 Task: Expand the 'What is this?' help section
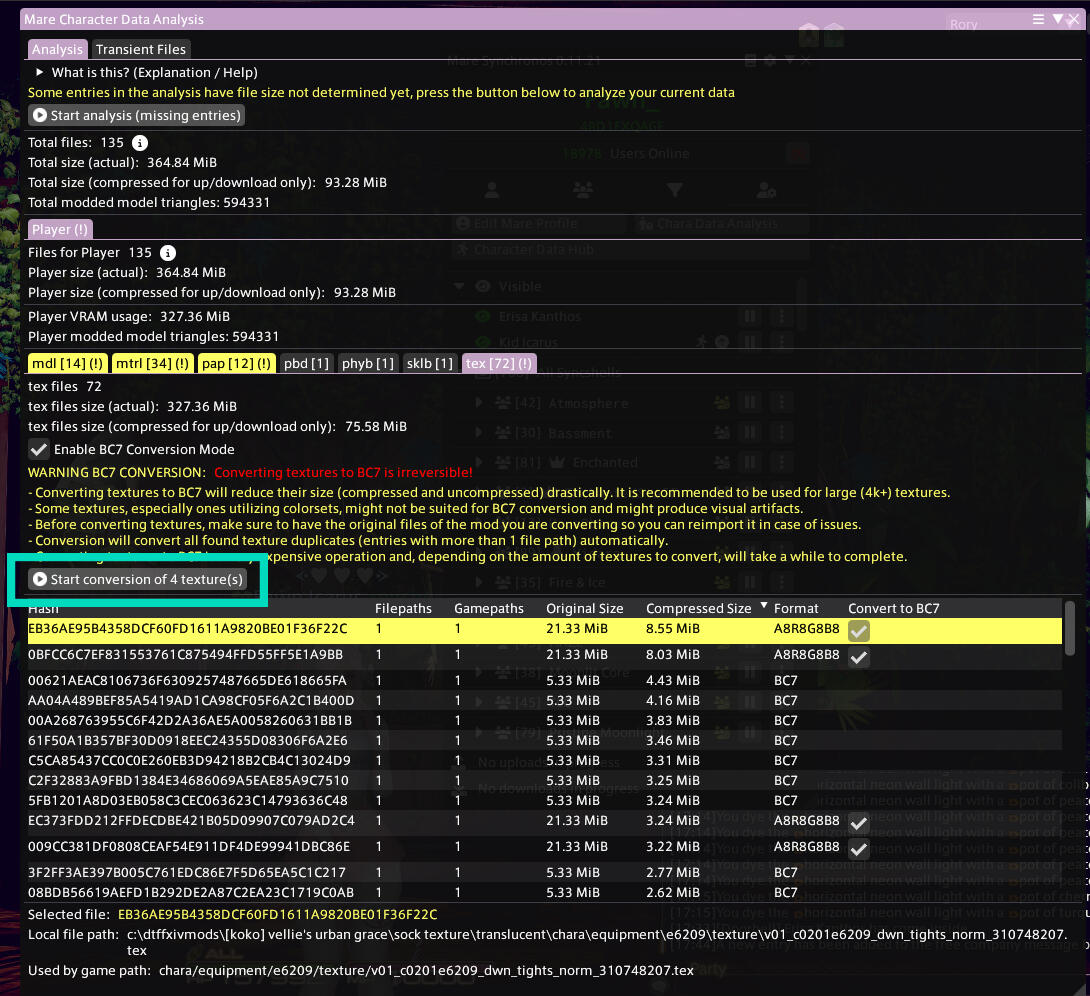click(40, 72)
